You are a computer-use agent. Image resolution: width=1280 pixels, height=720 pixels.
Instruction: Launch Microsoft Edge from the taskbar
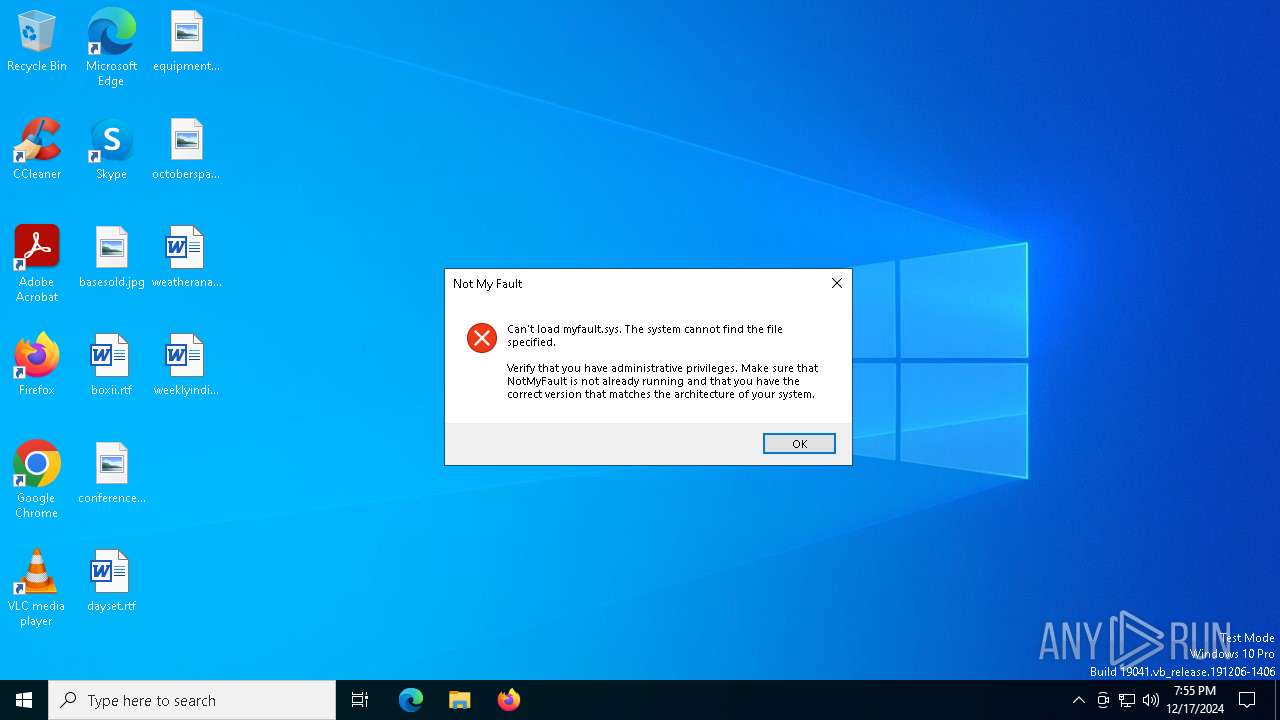click(x=411, y=700)
